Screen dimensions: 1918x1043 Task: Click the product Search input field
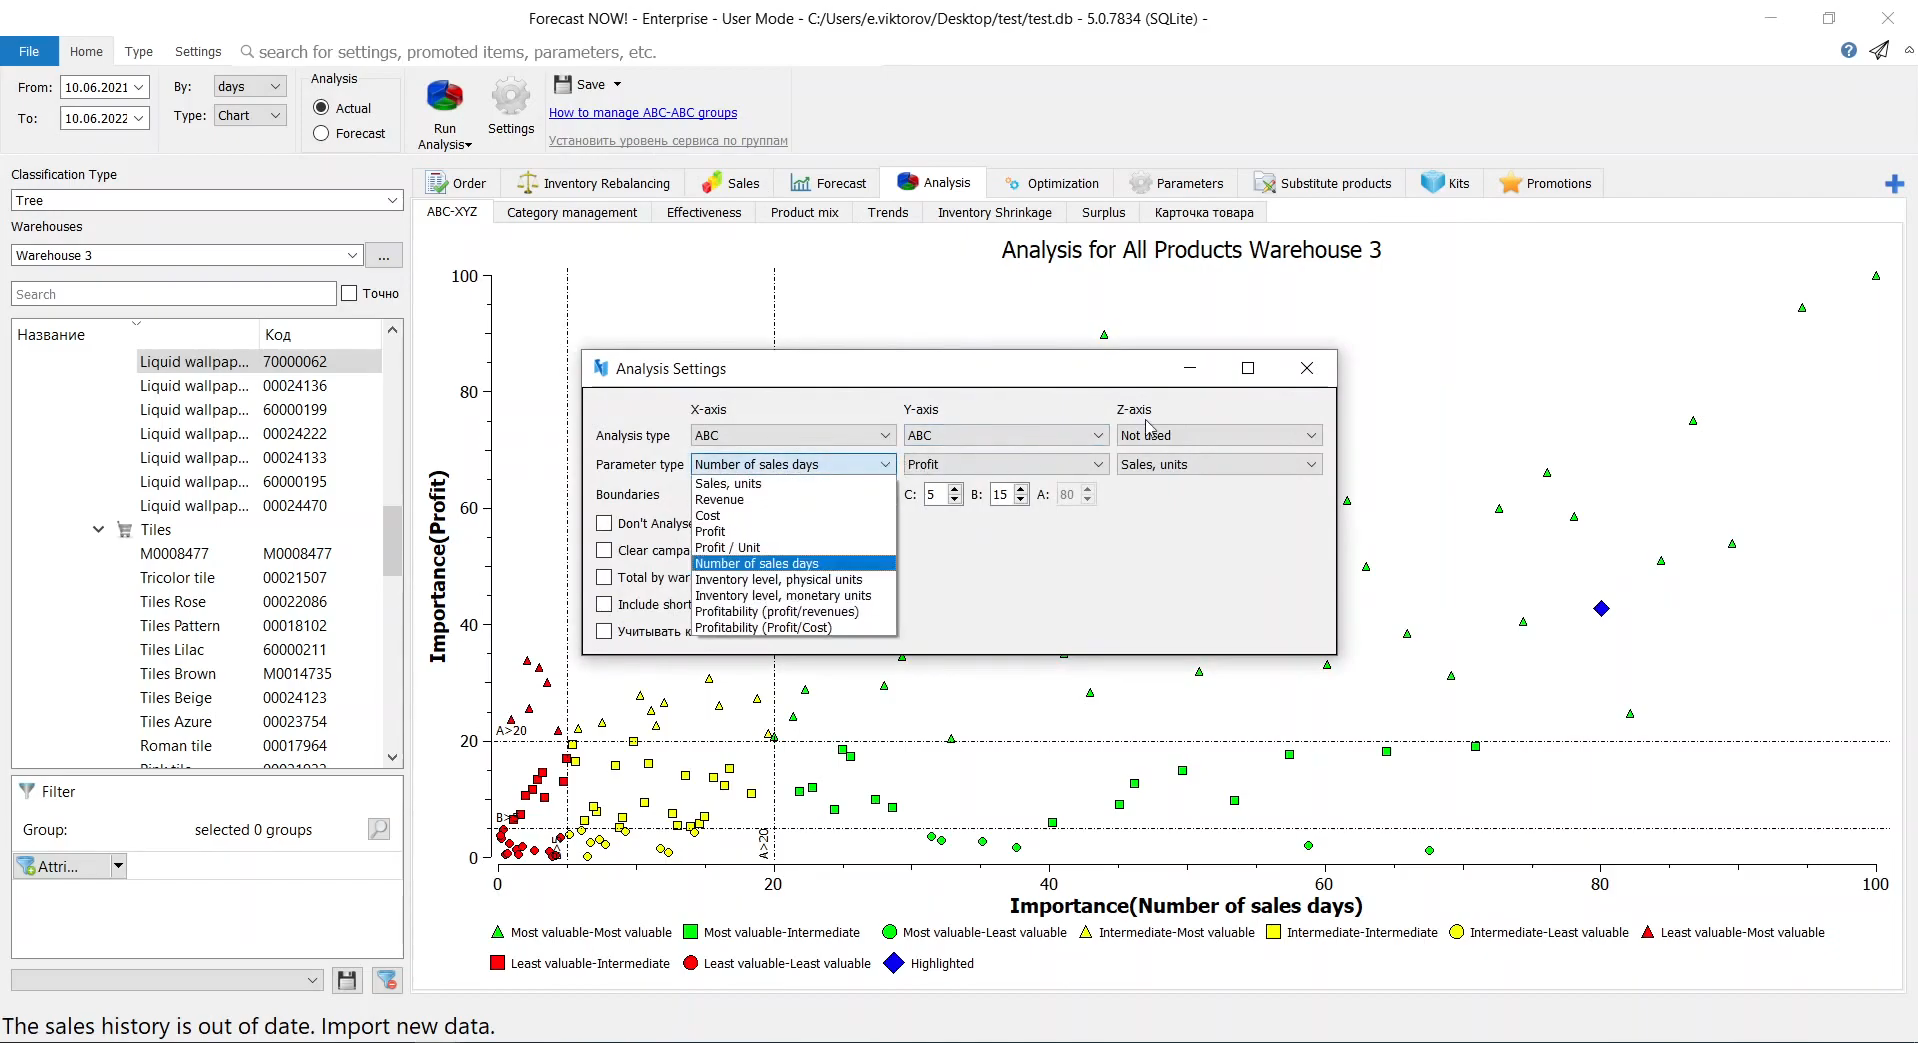click(x=174, y=294)
